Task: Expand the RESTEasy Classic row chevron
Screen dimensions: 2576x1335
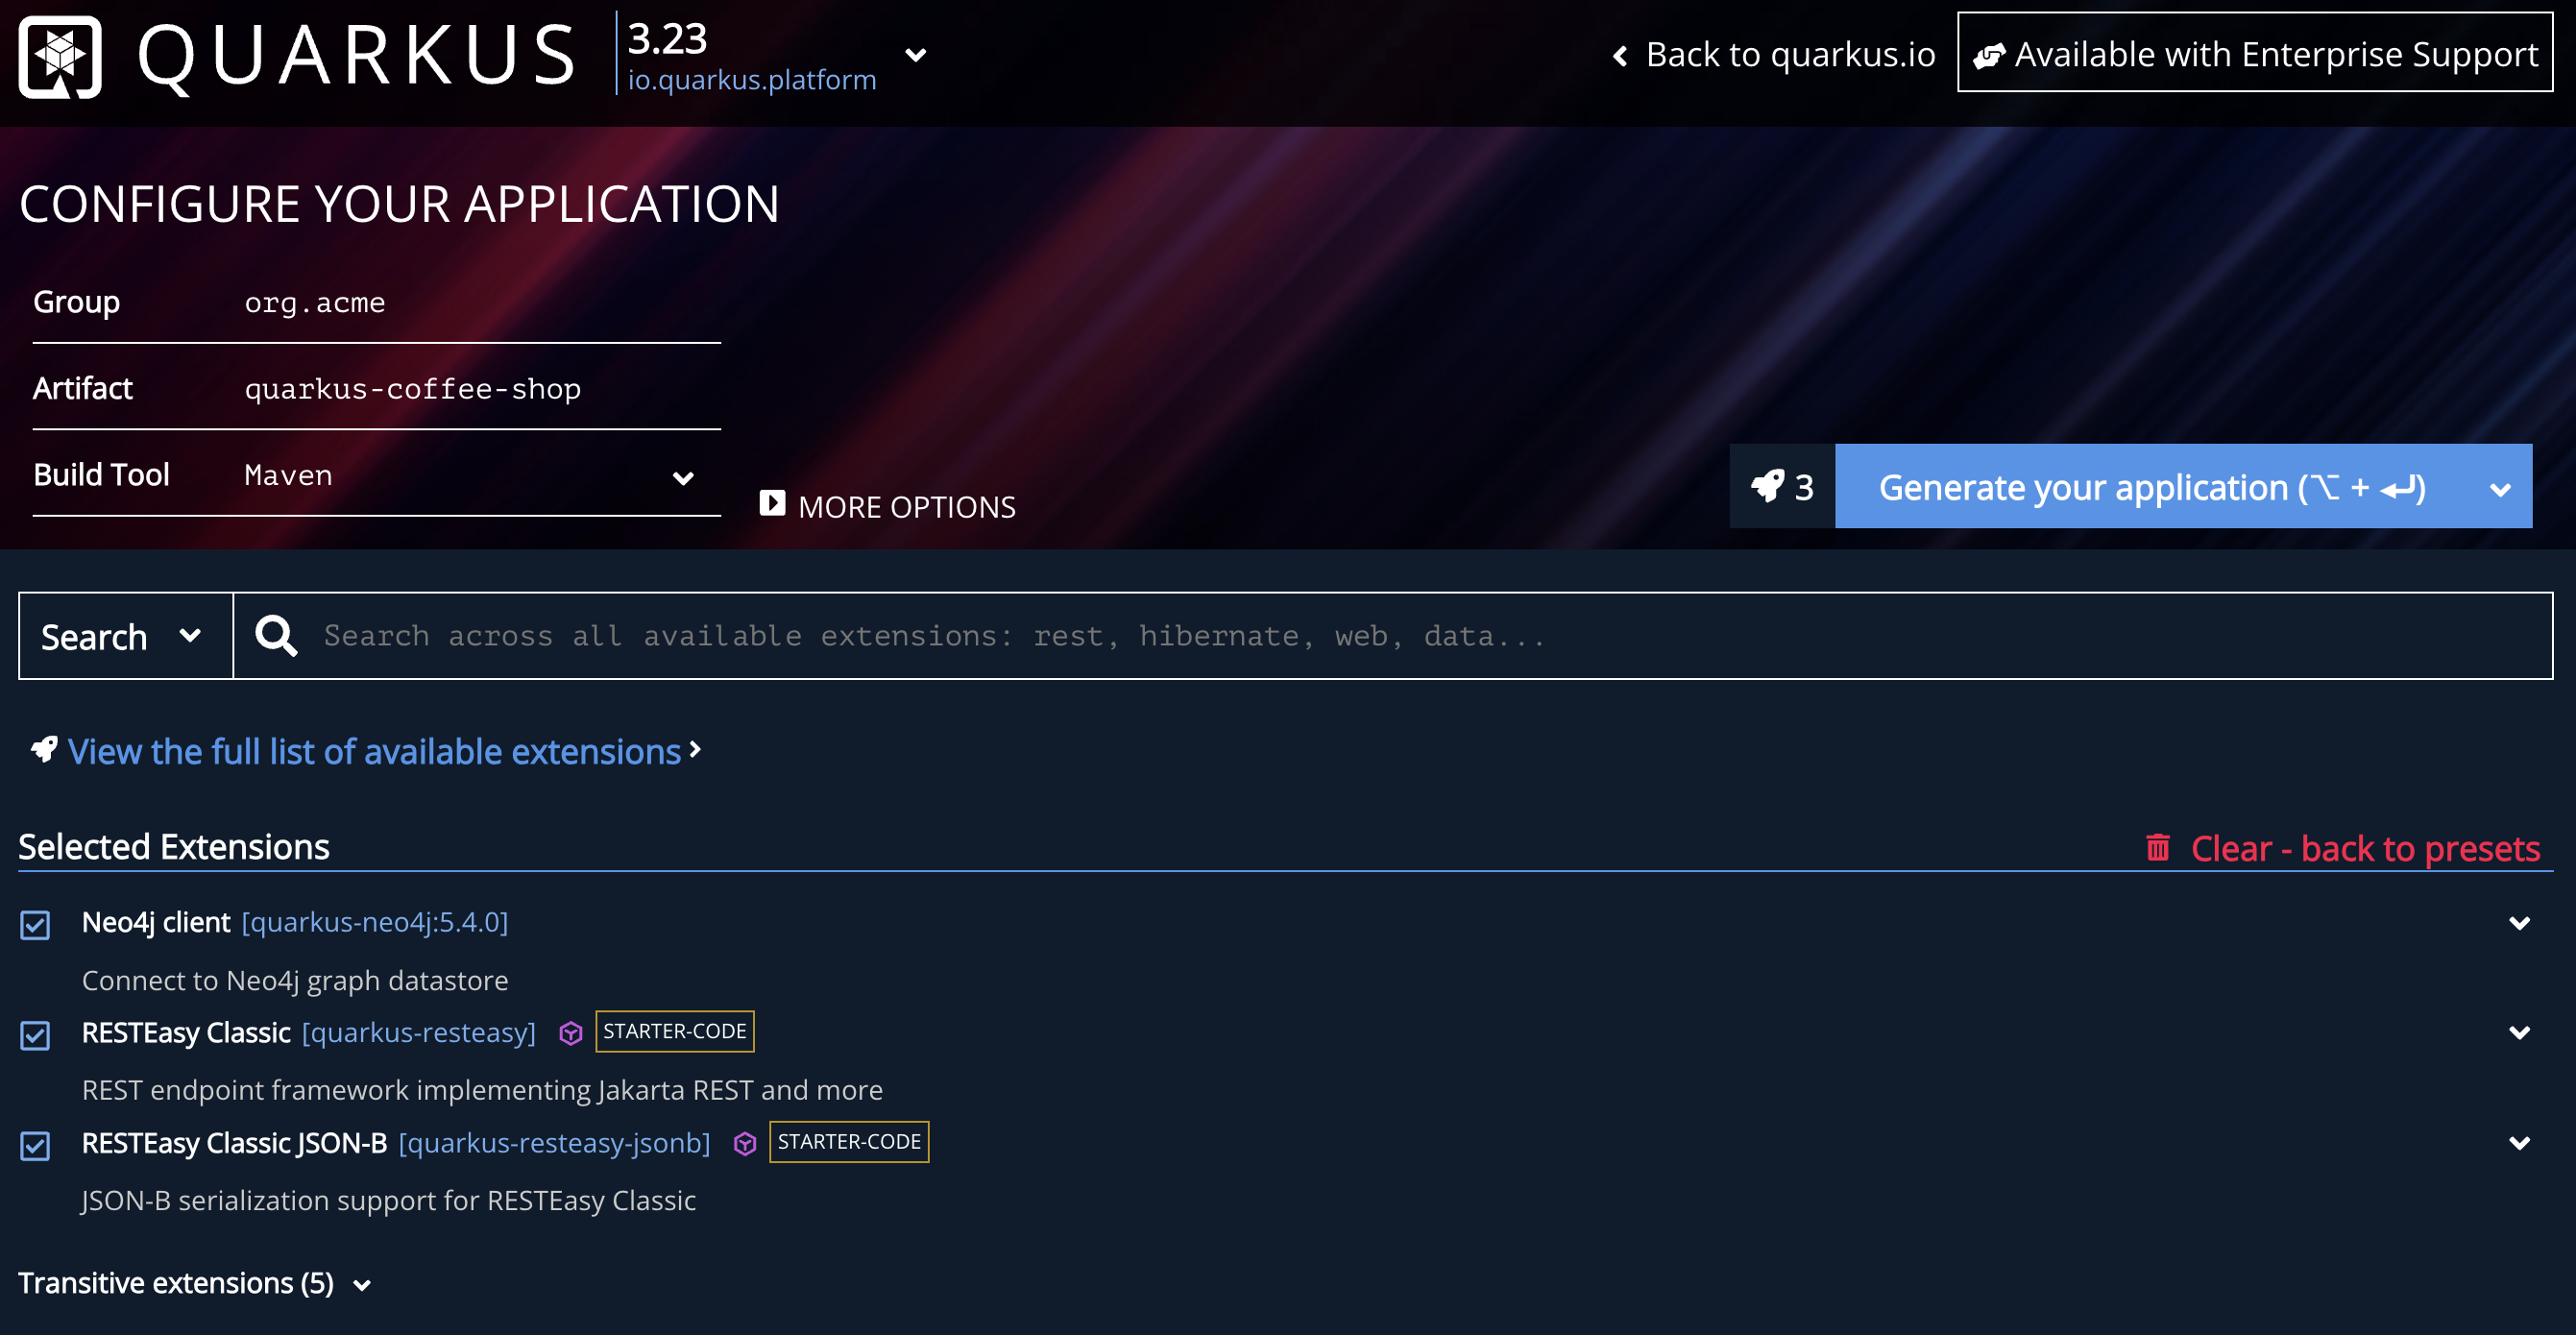Action: tap(2519, 1033)
